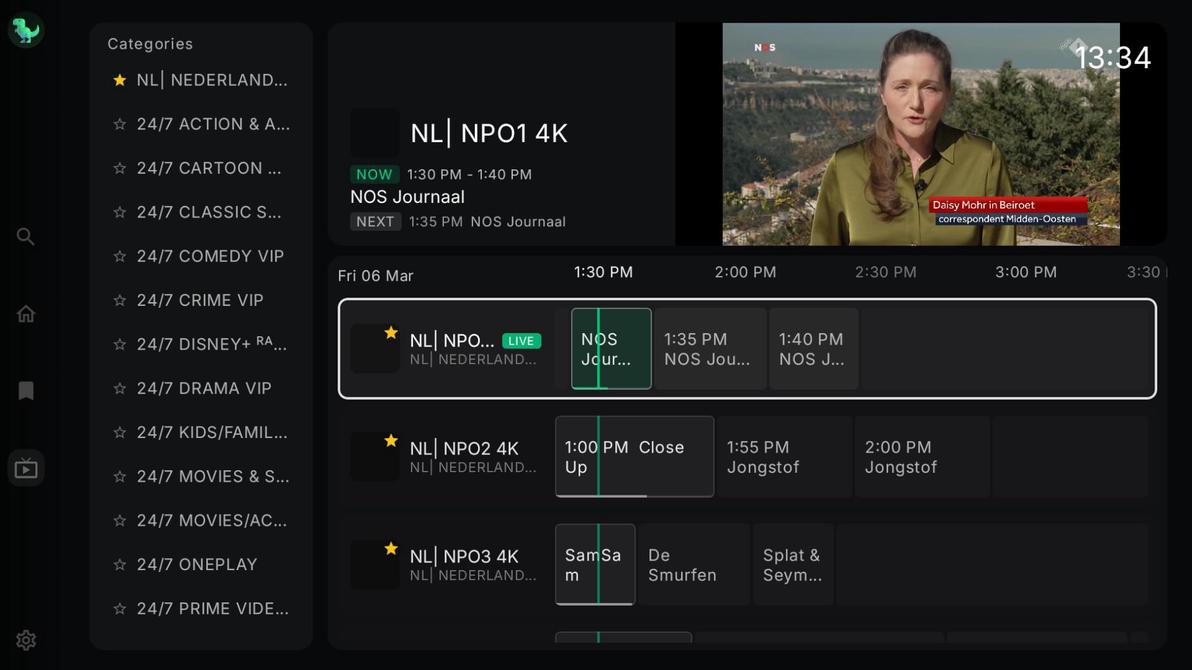This screenshot has height=670, width=1192.
Task: Open De Smurfen program on NPO3
Action: (x=693, y=565)
